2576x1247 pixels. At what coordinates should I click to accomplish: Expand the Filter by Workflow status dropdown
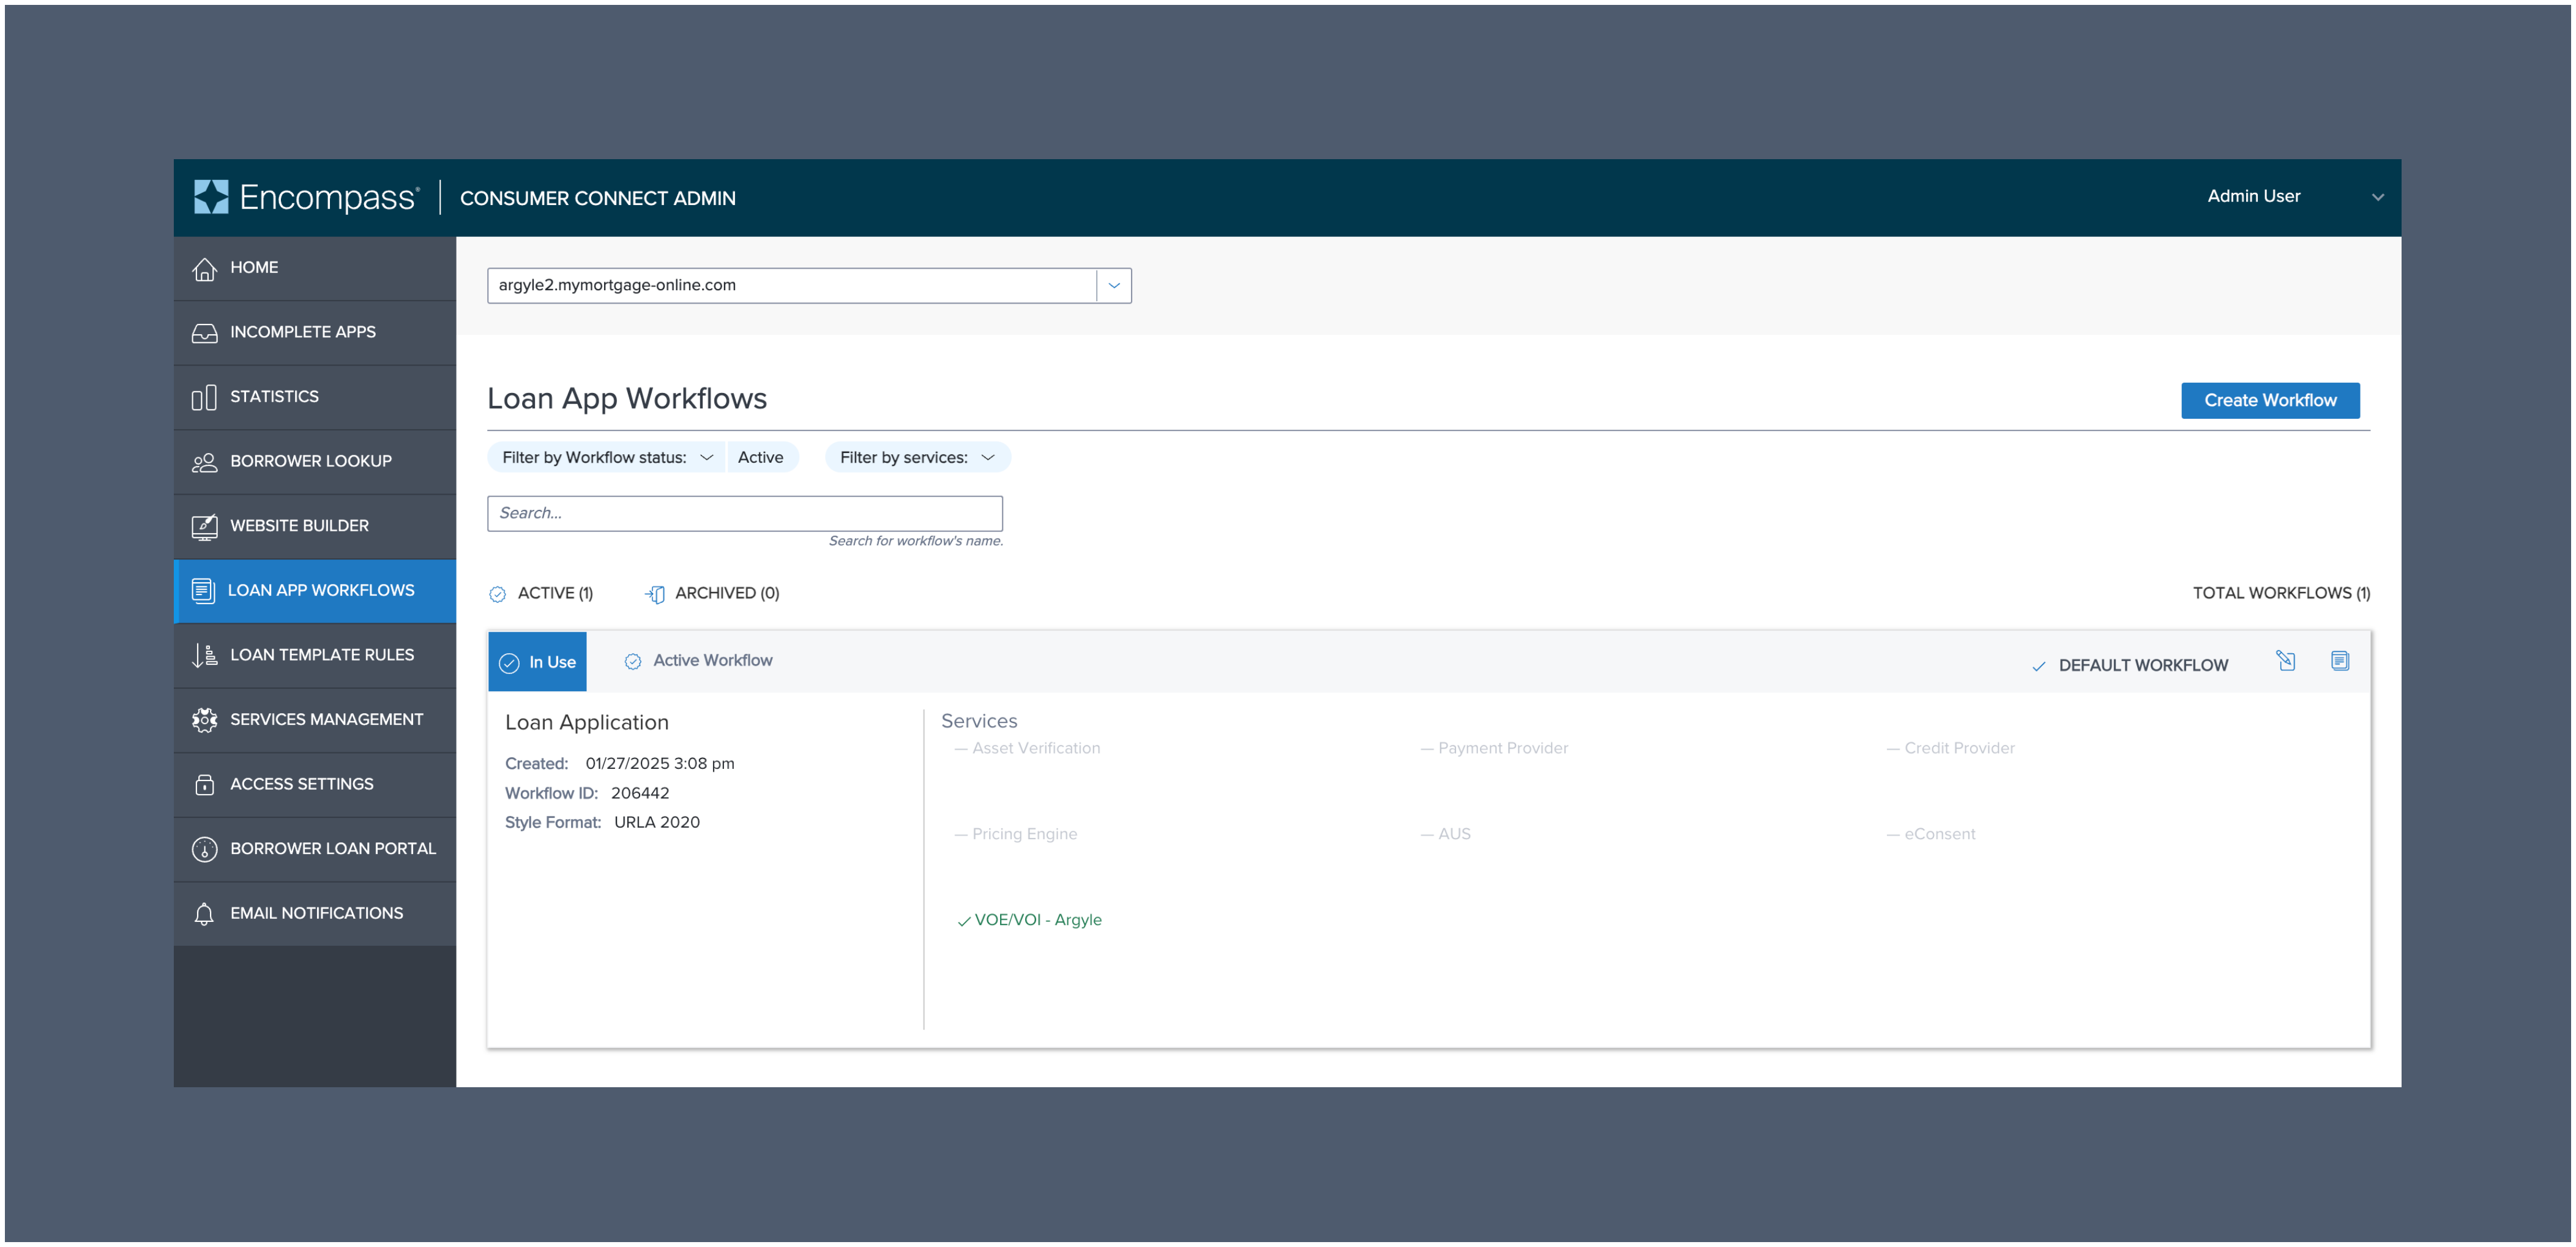click(605, 457)
